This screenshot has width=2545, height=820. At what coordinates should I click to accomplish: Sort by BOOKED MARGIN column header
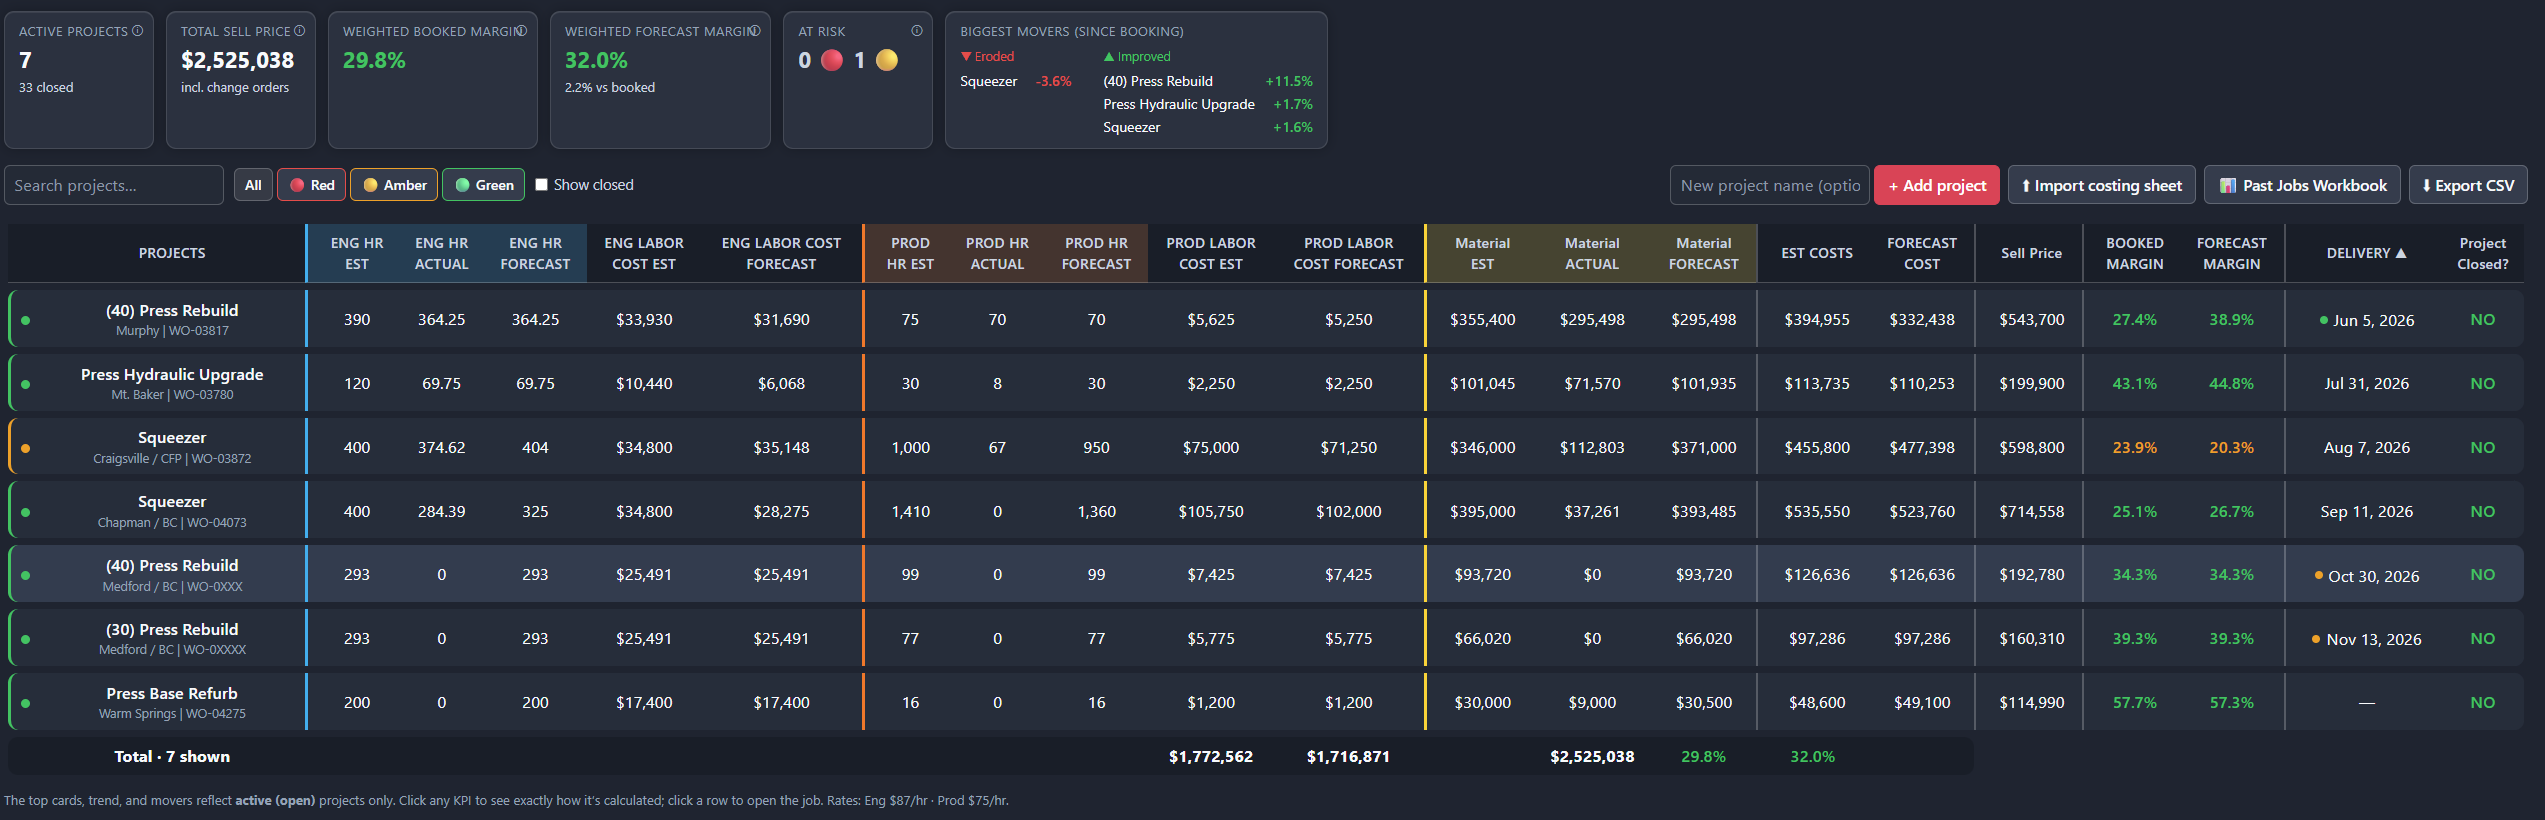click(2134, 253)
